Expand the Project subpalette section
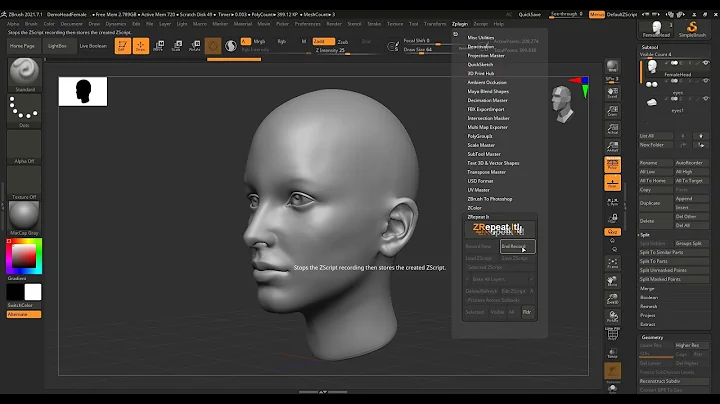 647,315
